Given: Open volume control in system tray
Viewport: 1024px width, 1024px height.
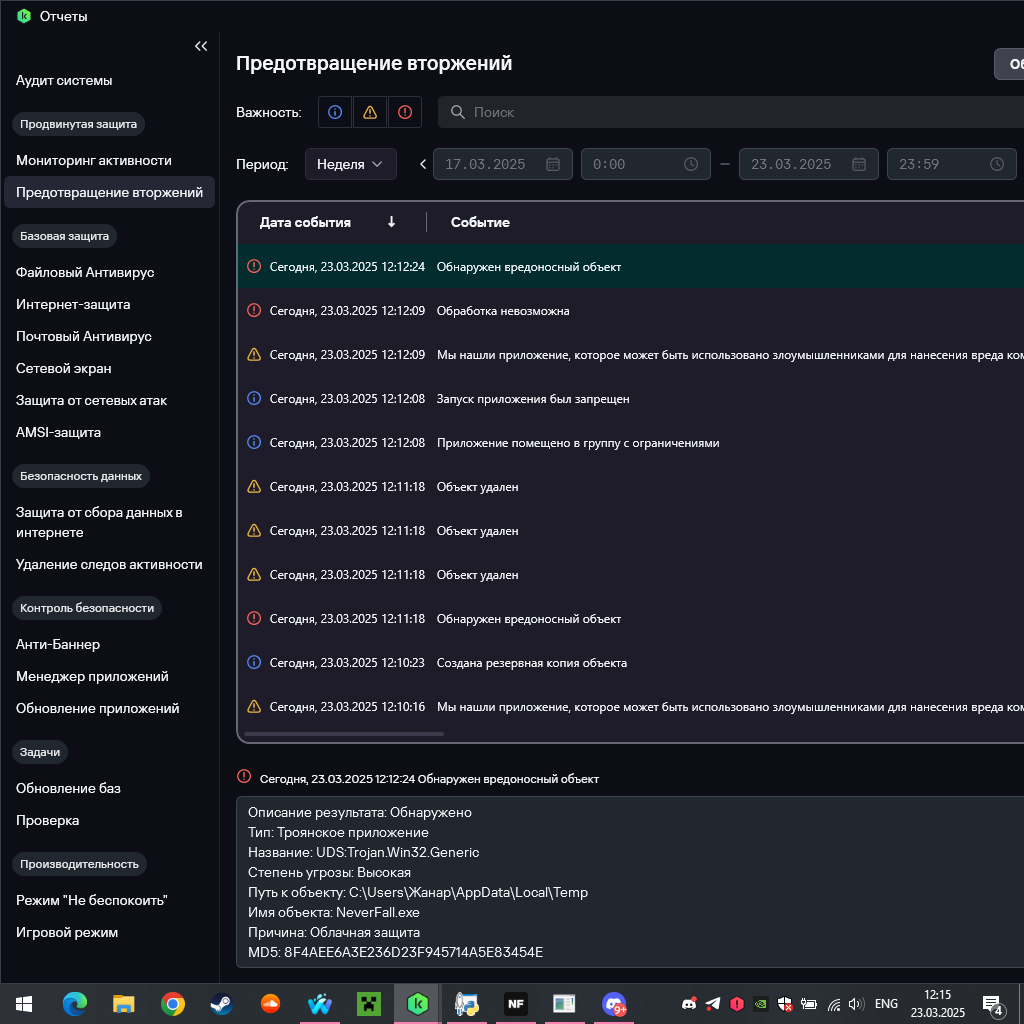Looking at the screenshot, I should pos(856,1004).
